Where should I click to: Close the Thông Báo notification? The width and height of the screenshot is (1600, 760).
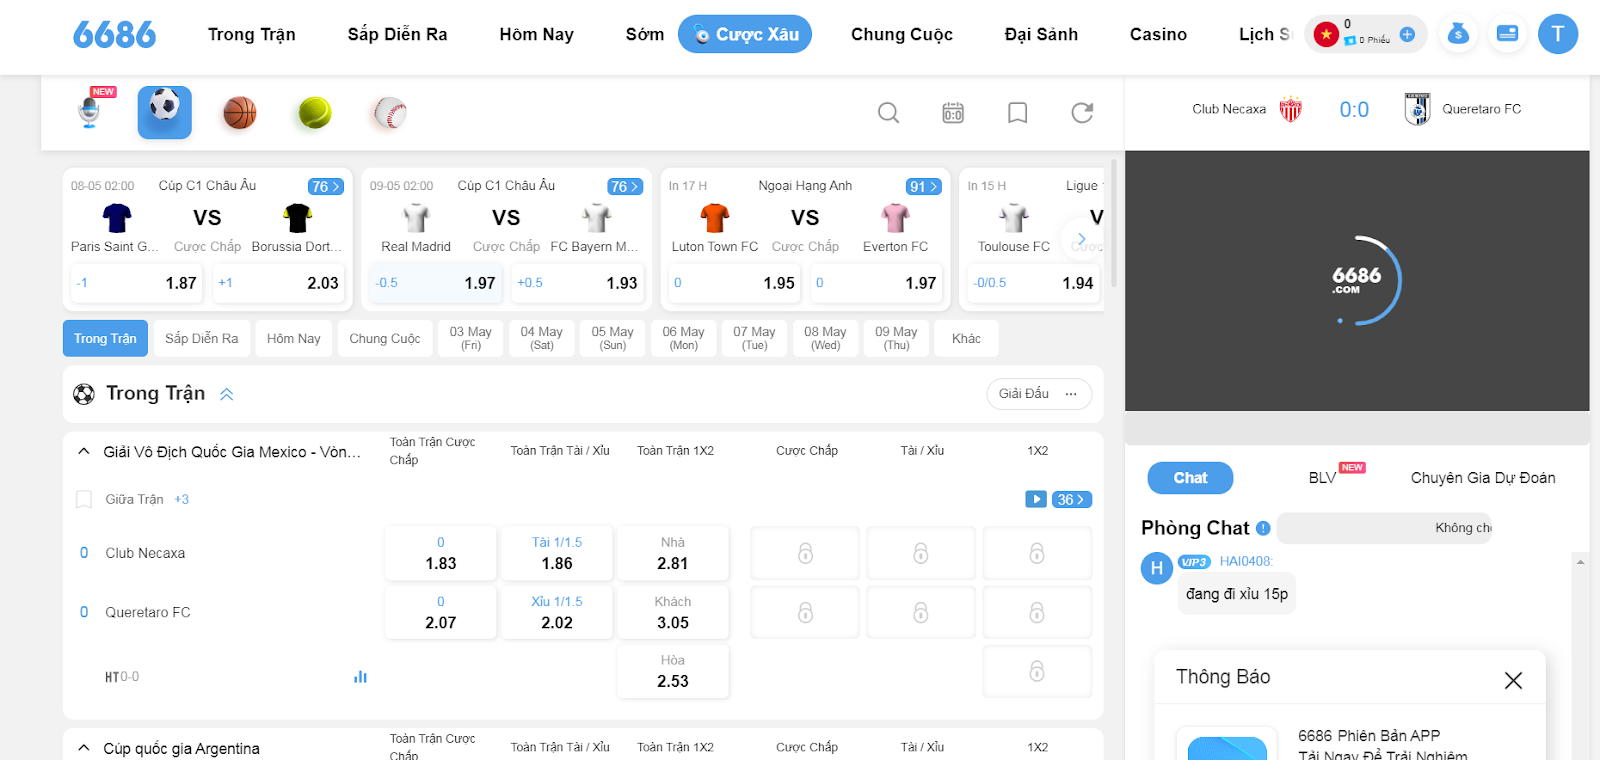click(x=1513, y=680)
